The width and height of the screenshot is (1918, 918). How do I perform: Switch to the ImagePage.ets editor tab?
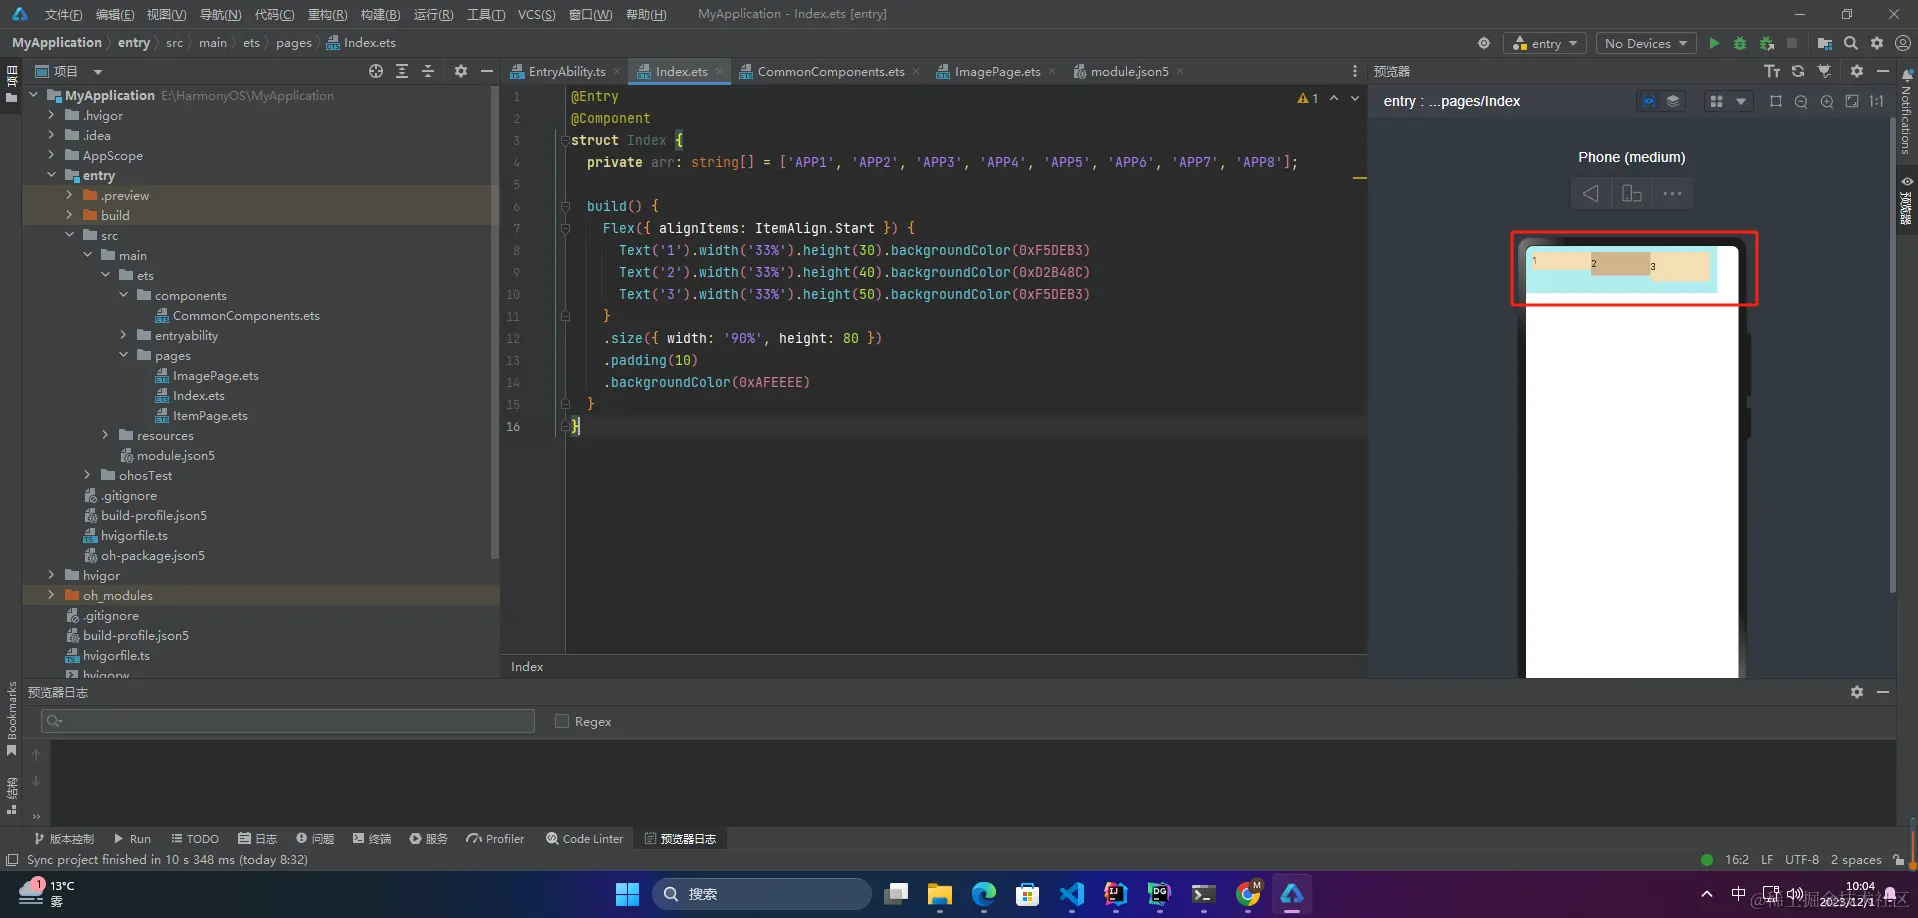pos(996,71)
